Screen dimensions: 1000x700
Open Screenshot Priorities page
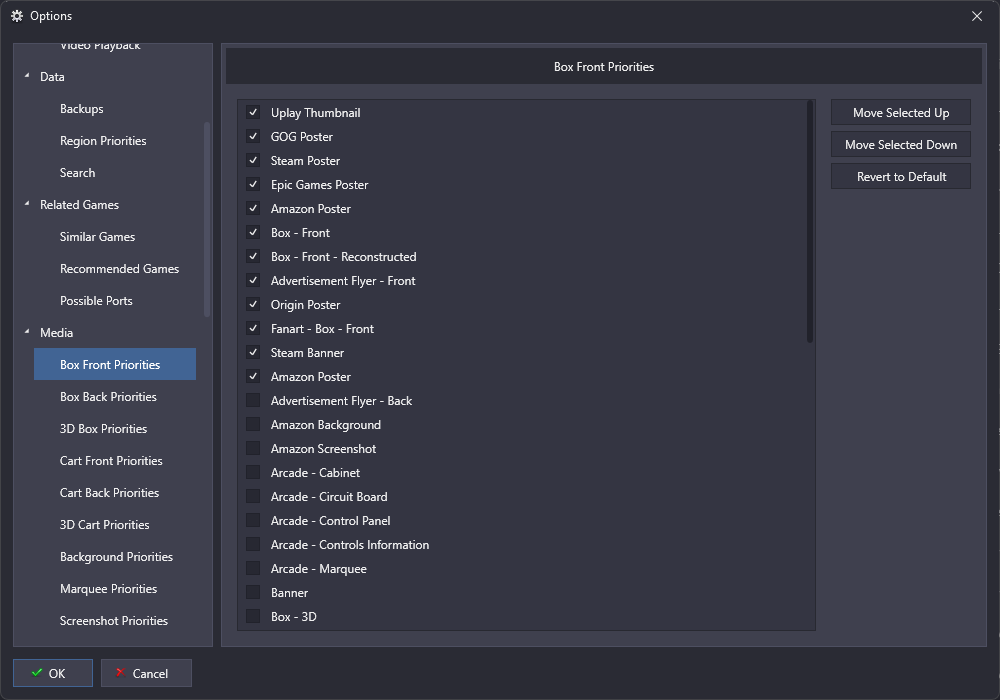114,620
